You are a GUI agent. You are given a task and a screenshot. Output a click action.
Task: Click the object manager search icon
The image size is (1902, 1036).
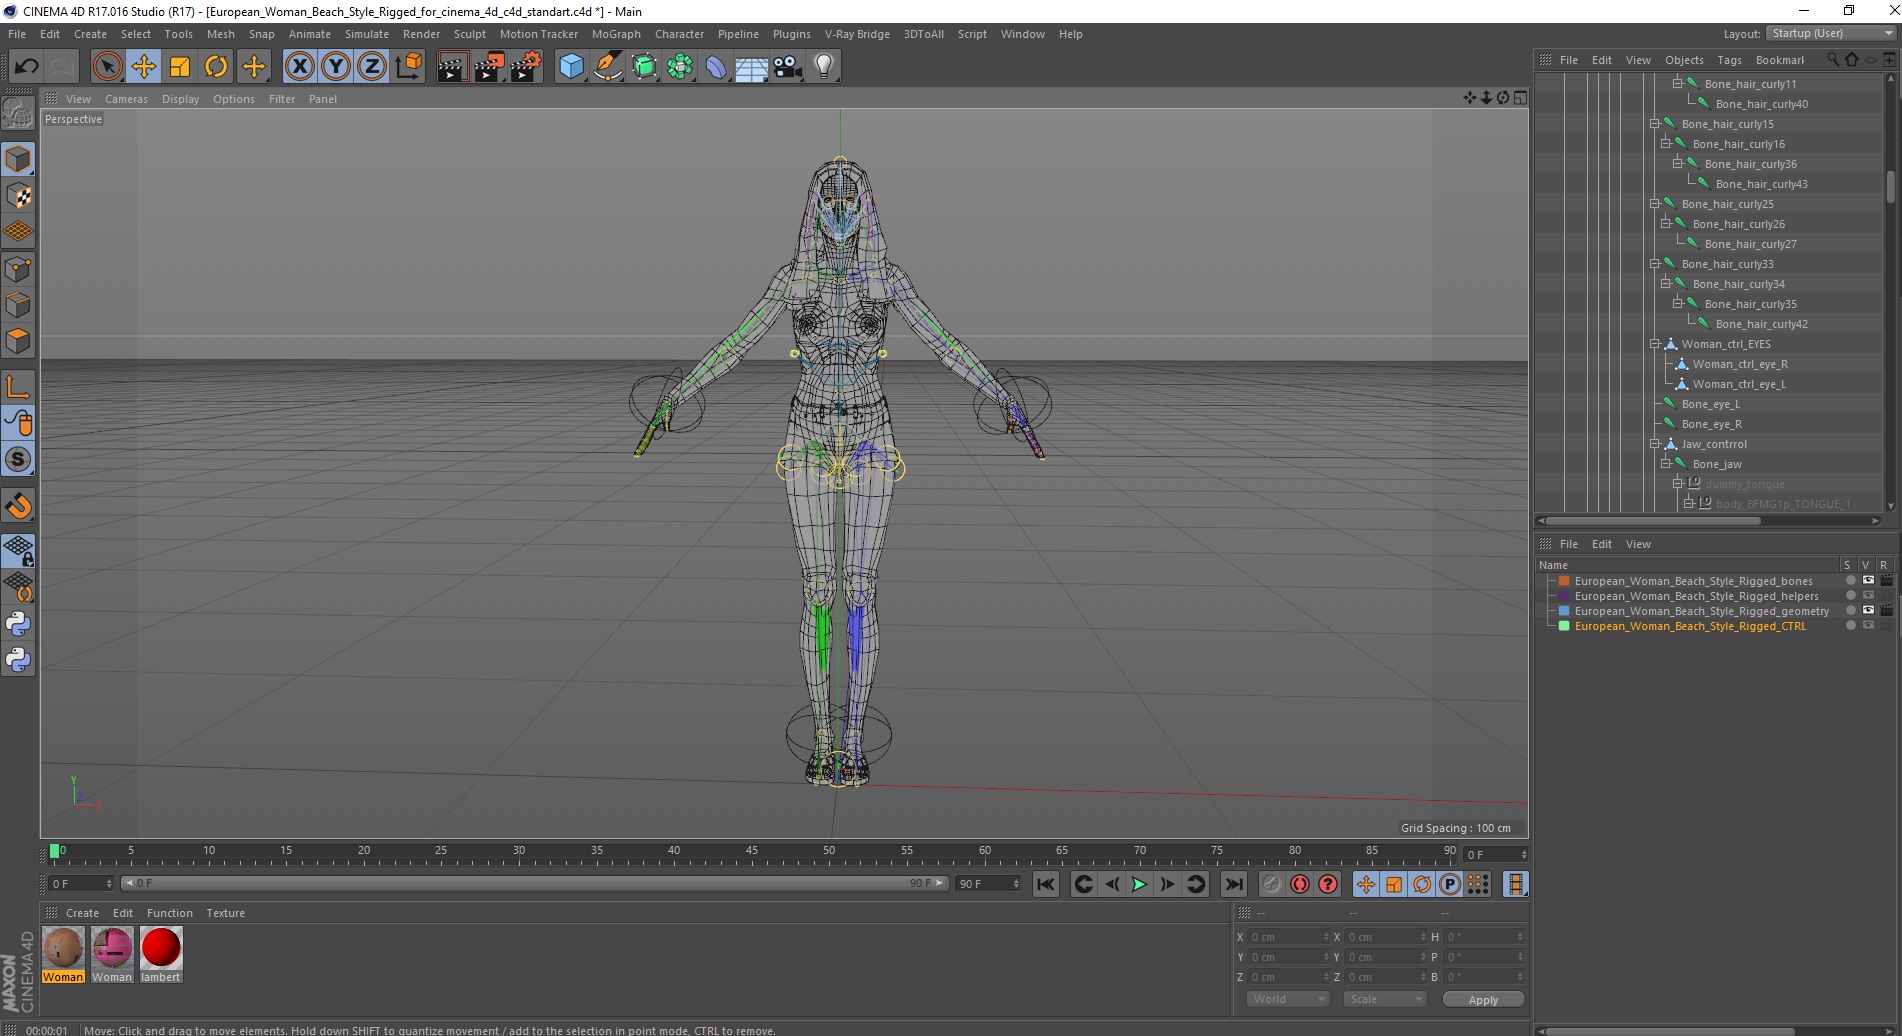pyautogui.click(x=1832, y=59)
